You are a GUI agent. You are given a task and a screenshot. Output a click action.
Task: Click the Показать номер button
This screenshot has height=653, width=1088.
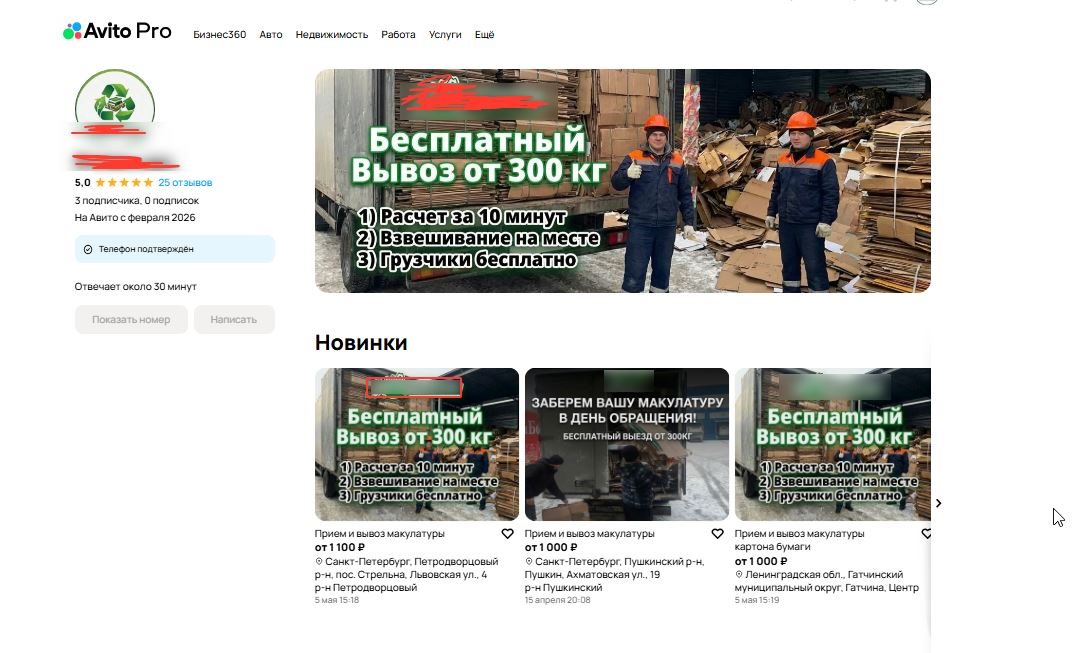(131, 320)
